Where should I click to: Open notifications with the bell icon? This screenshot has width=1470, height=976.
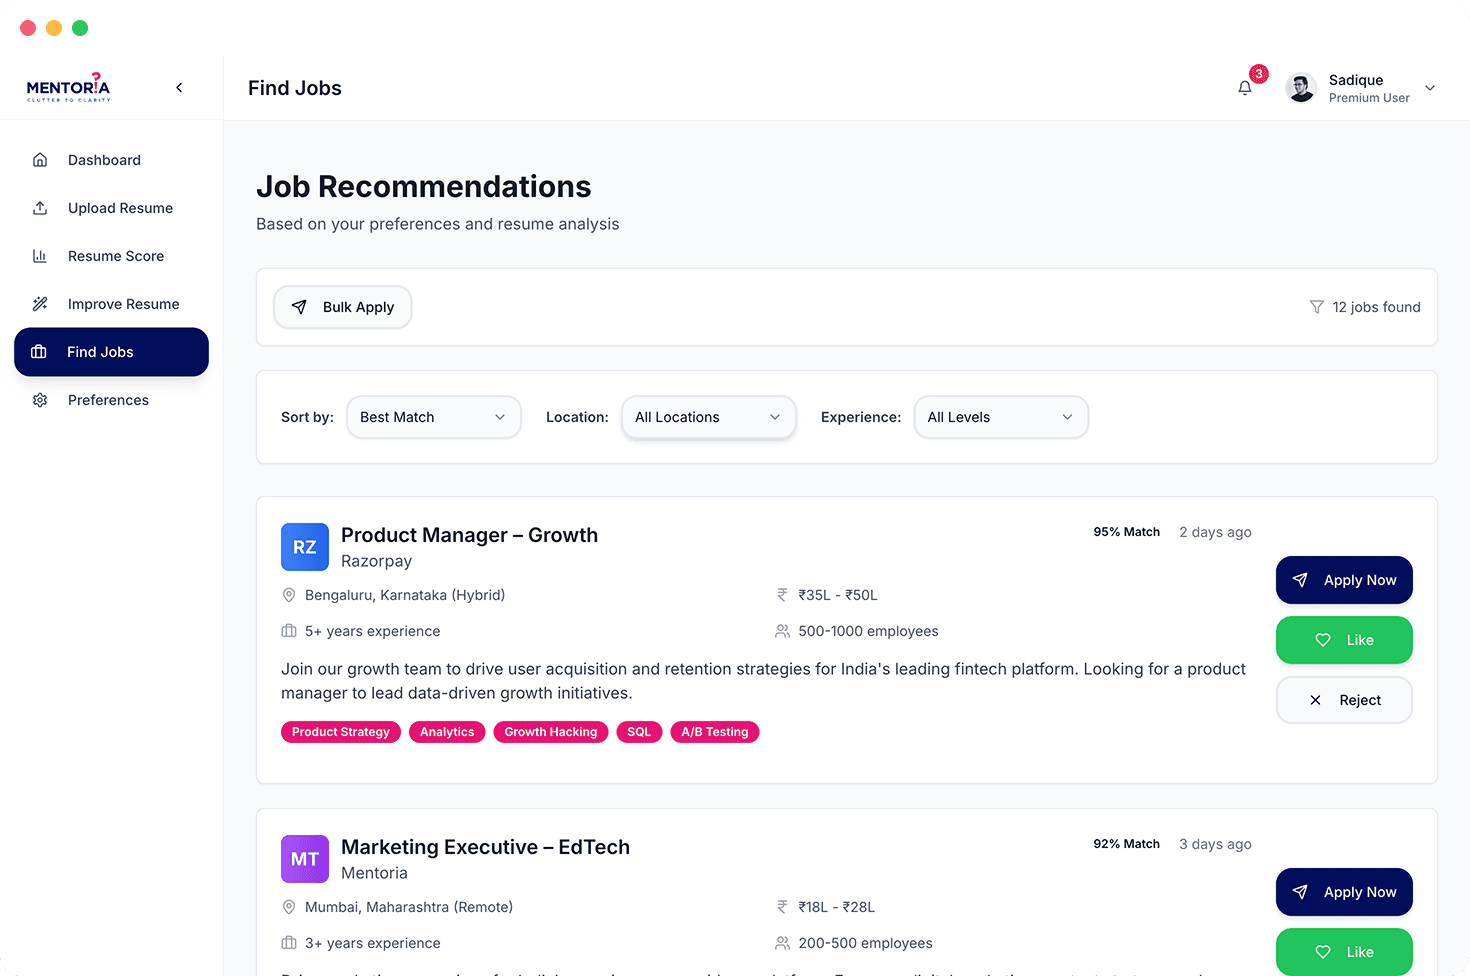(x=1245, y=88)
